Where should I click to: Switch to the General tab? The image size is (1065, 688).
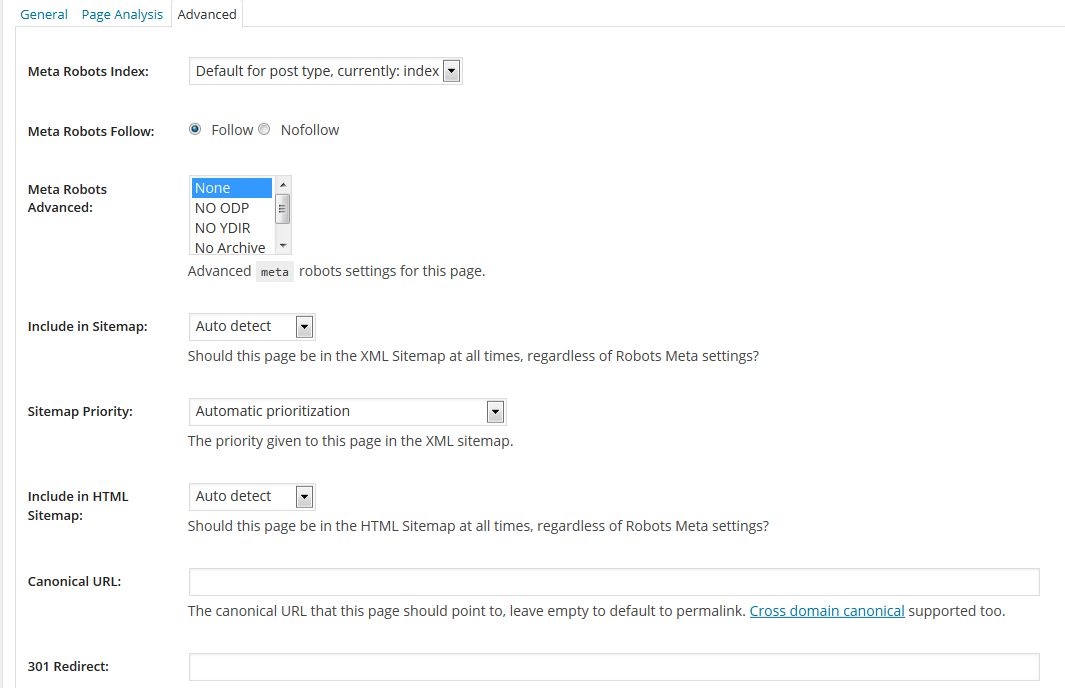43,14
